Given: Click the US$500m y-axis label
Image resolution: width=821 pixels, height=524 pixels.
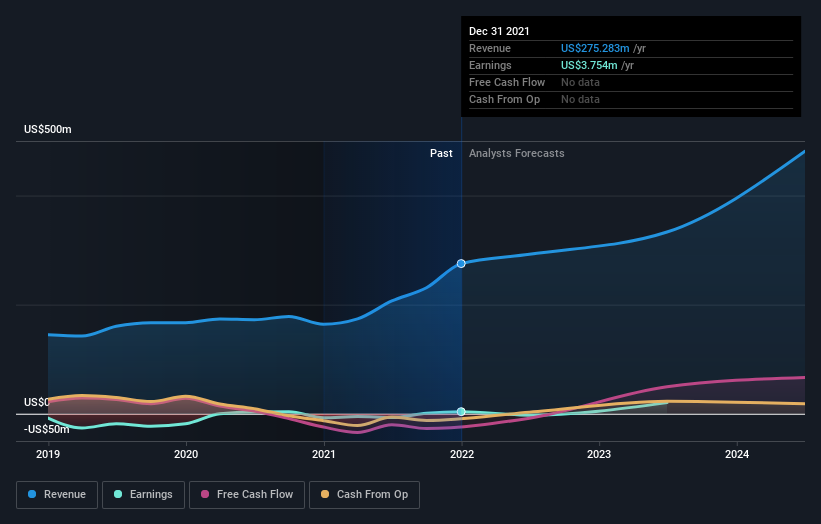Looking at the screenshot, I should (x=48, y=129).
